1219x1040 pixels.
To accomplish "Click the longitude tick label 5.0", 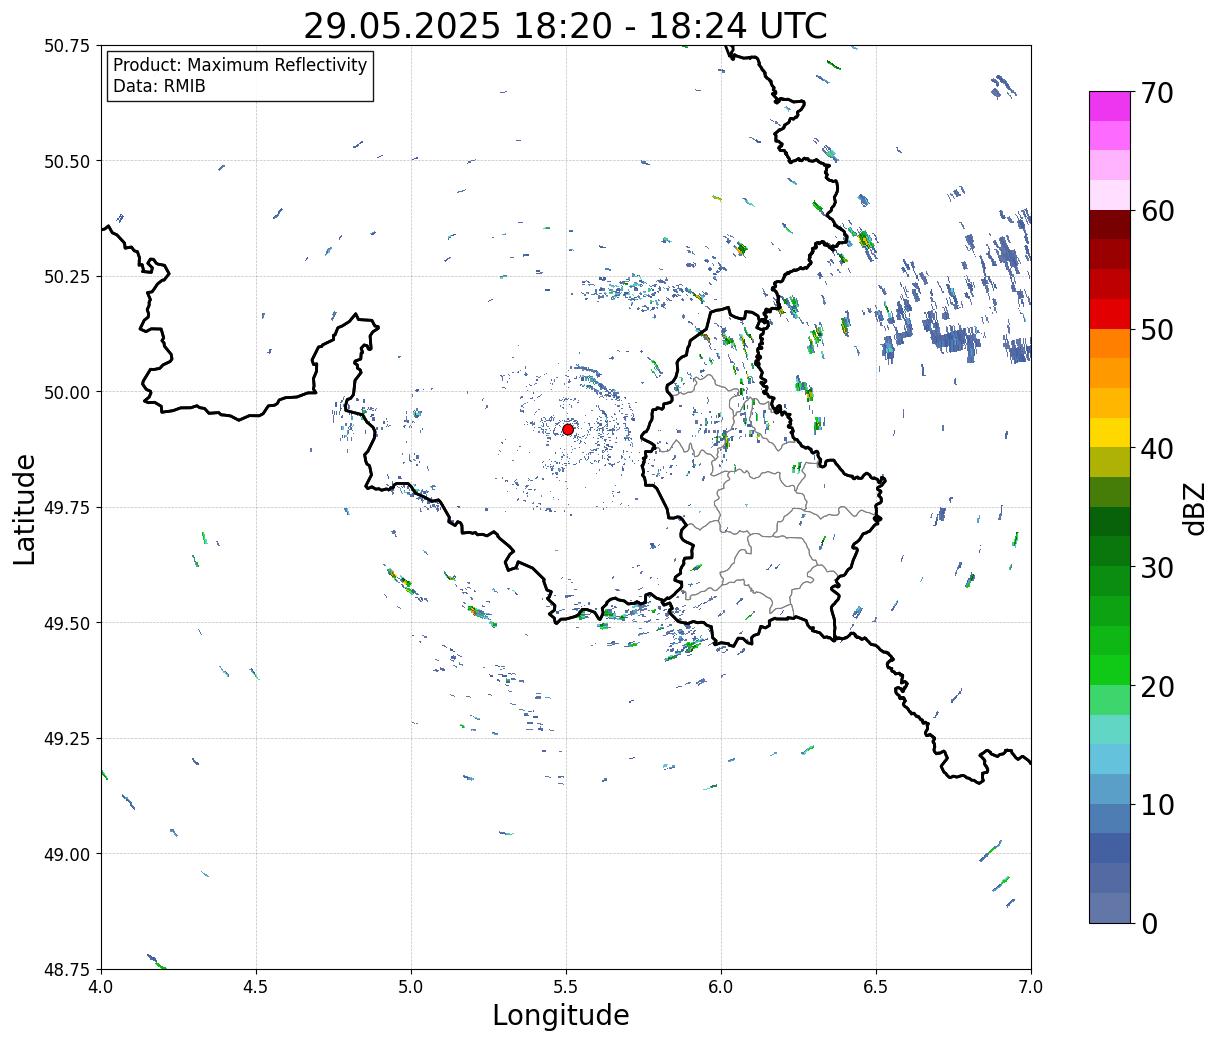I will tap(411, 987).
